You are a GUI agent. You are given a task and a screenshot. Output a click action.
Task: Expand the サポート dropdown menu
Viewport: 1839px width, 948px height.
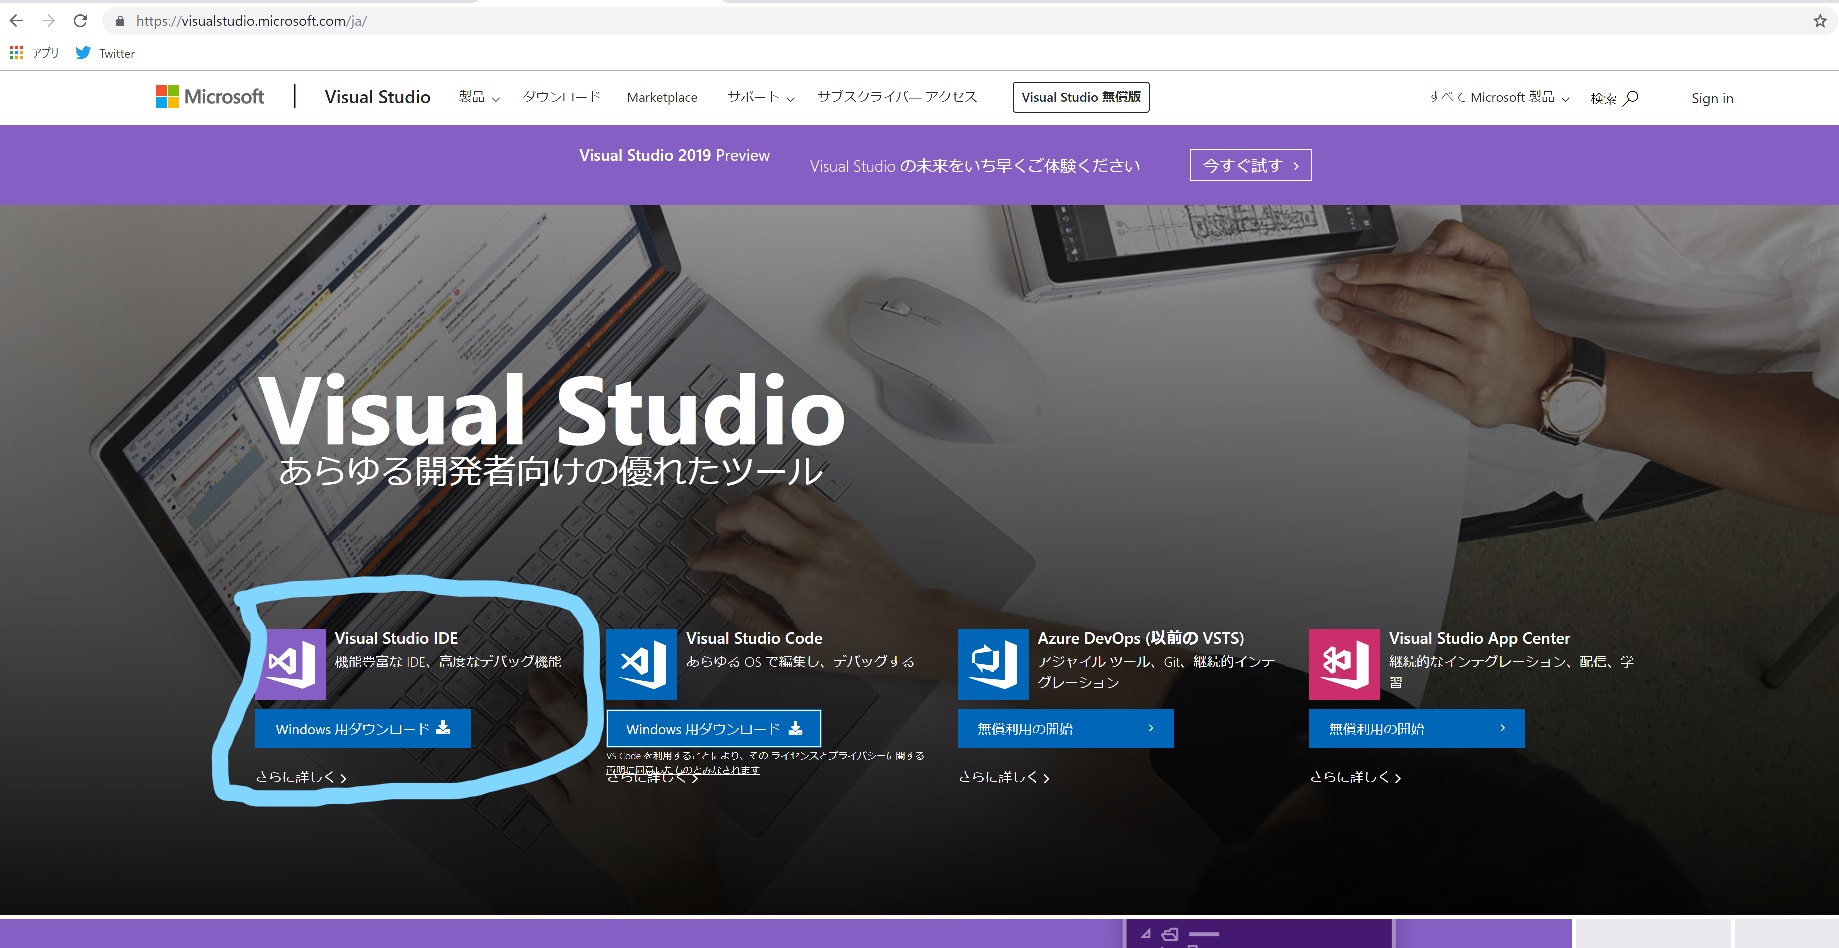760,97
